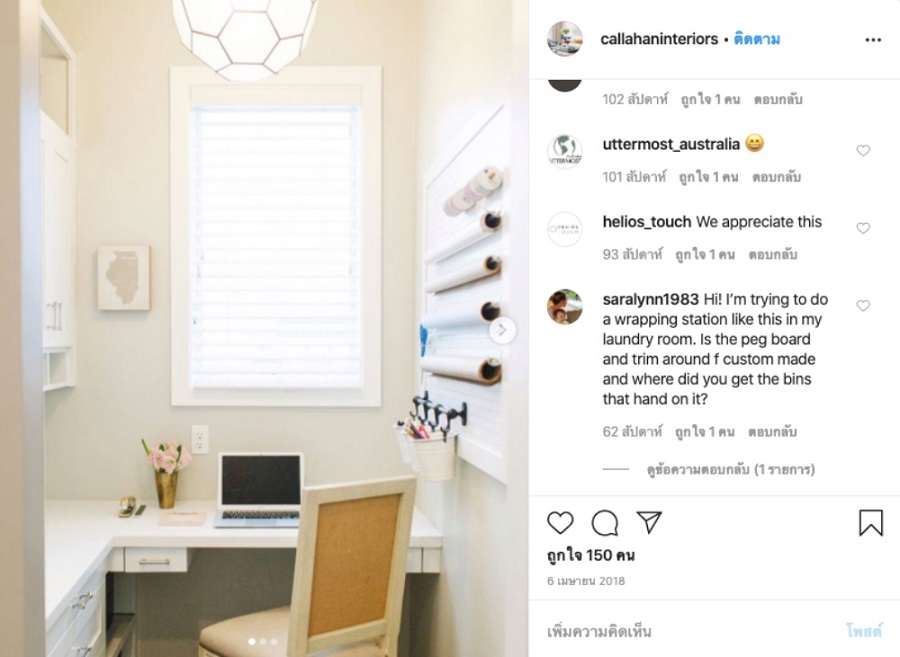
Task: Open the callahaninteriors profile avatar
Action: click(x=565, y=39)
